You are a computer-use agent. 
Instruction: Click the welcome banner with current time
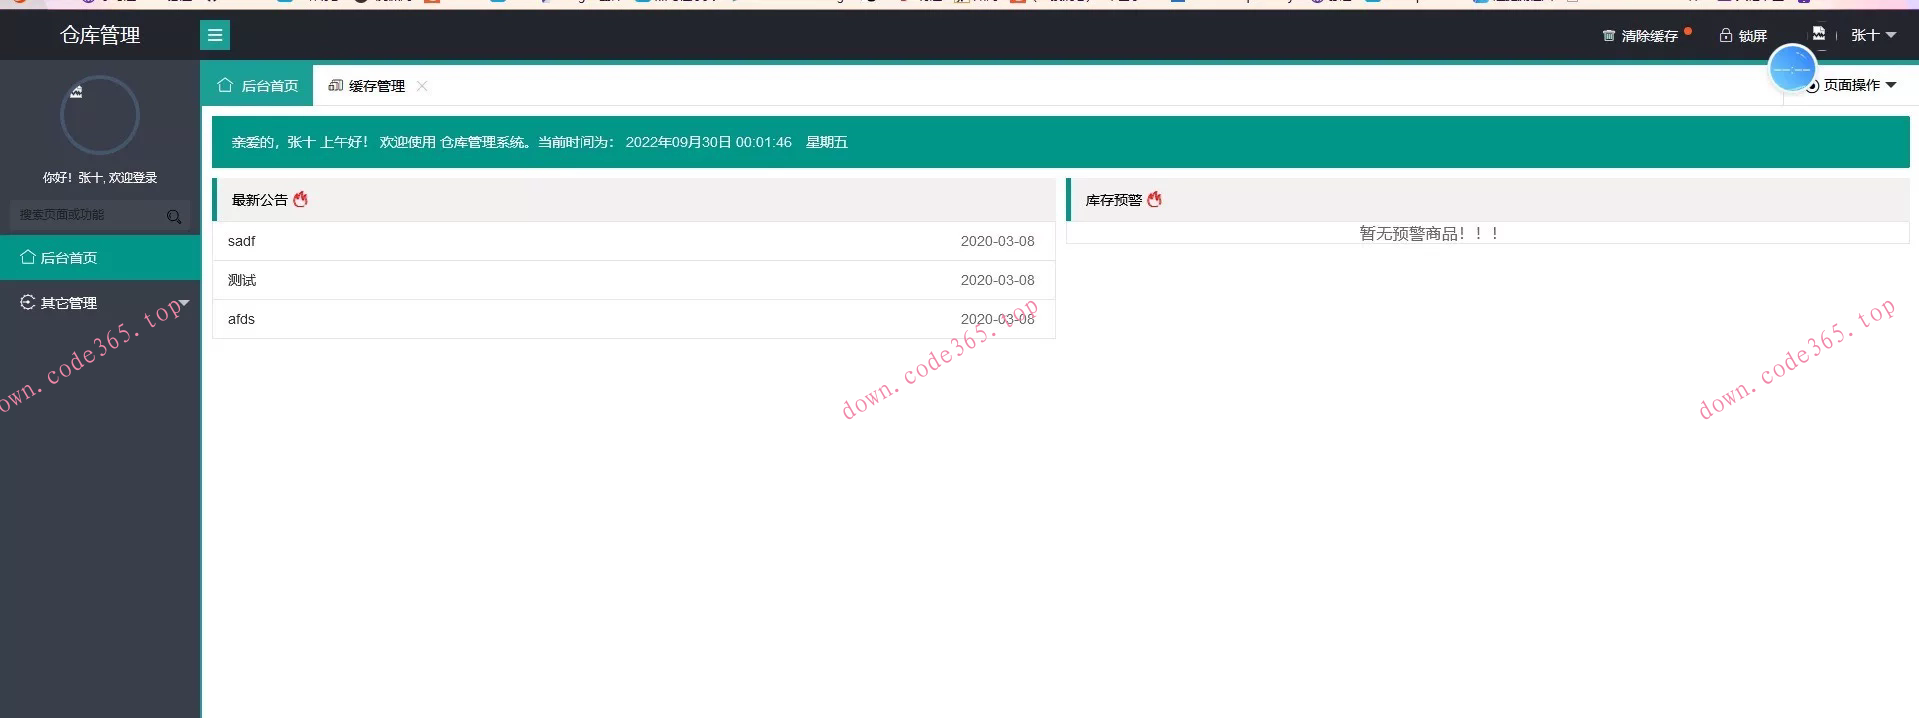[1060, 142]
